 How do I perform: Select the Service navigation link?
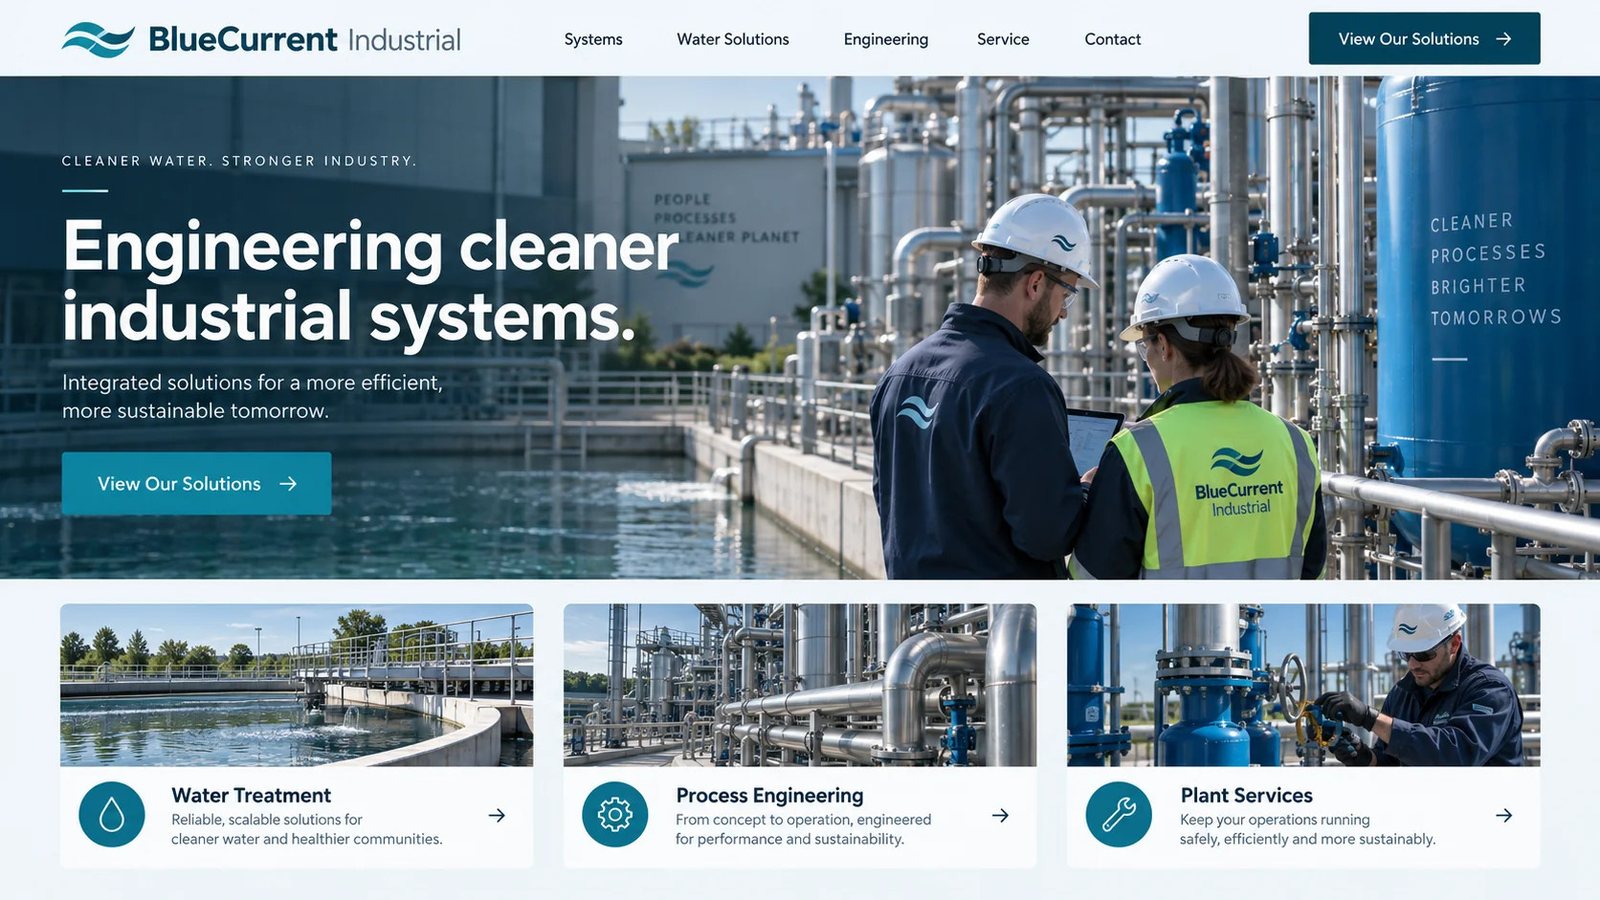click(1003, 39)
